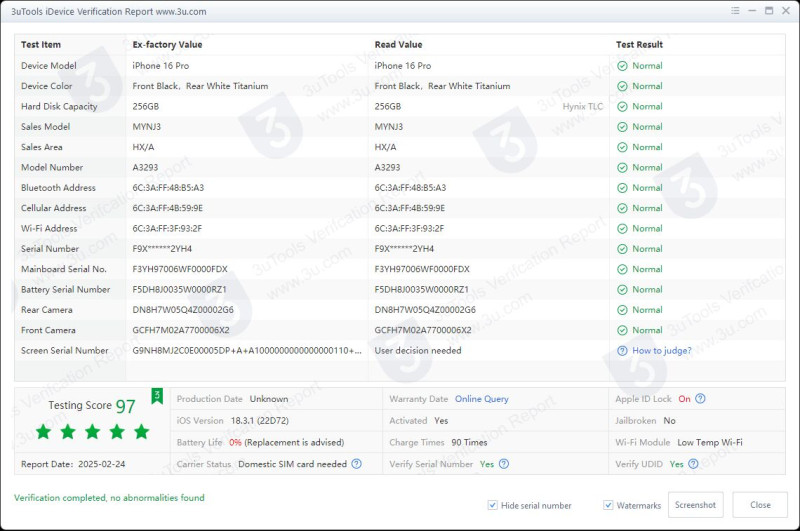Click the Normal check icon for Hard Disk Capacity
Screen dimensions: 800x531
(x=622, y=107)
